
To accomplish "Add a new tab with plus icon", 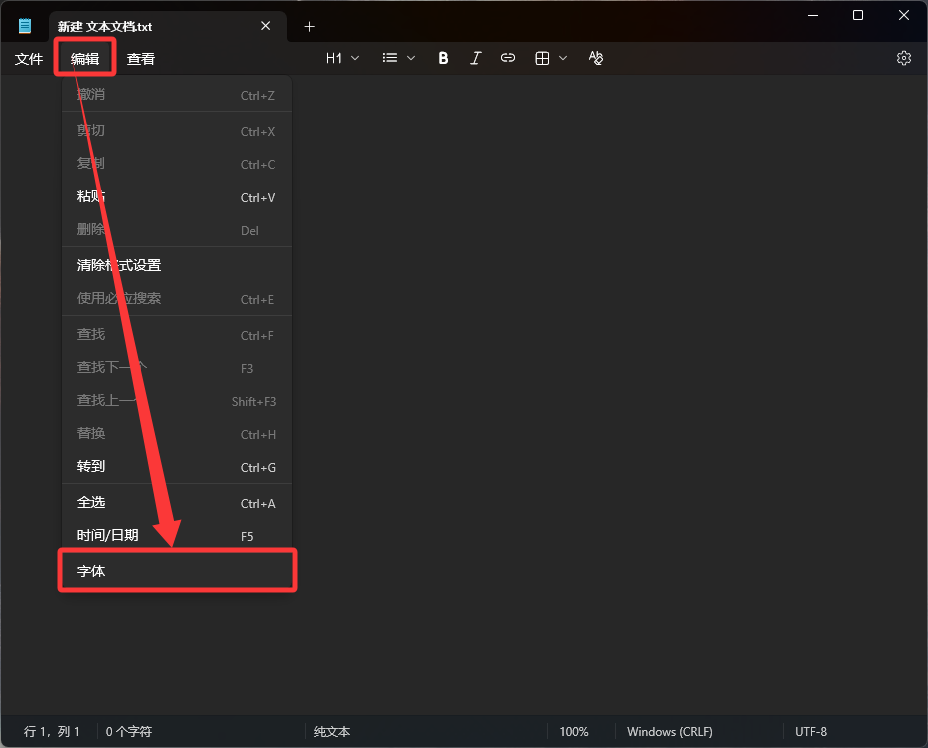I will [x=310, y=26].
